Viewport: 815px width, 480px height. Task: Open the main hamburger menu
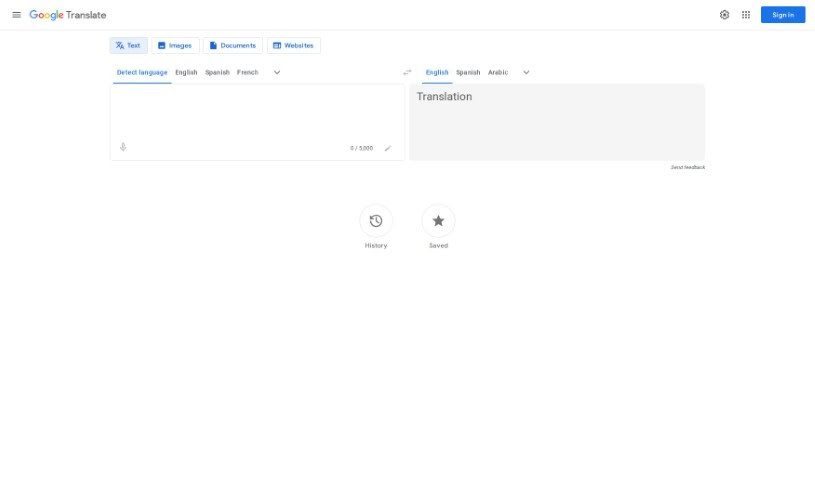tap(17, 15)
